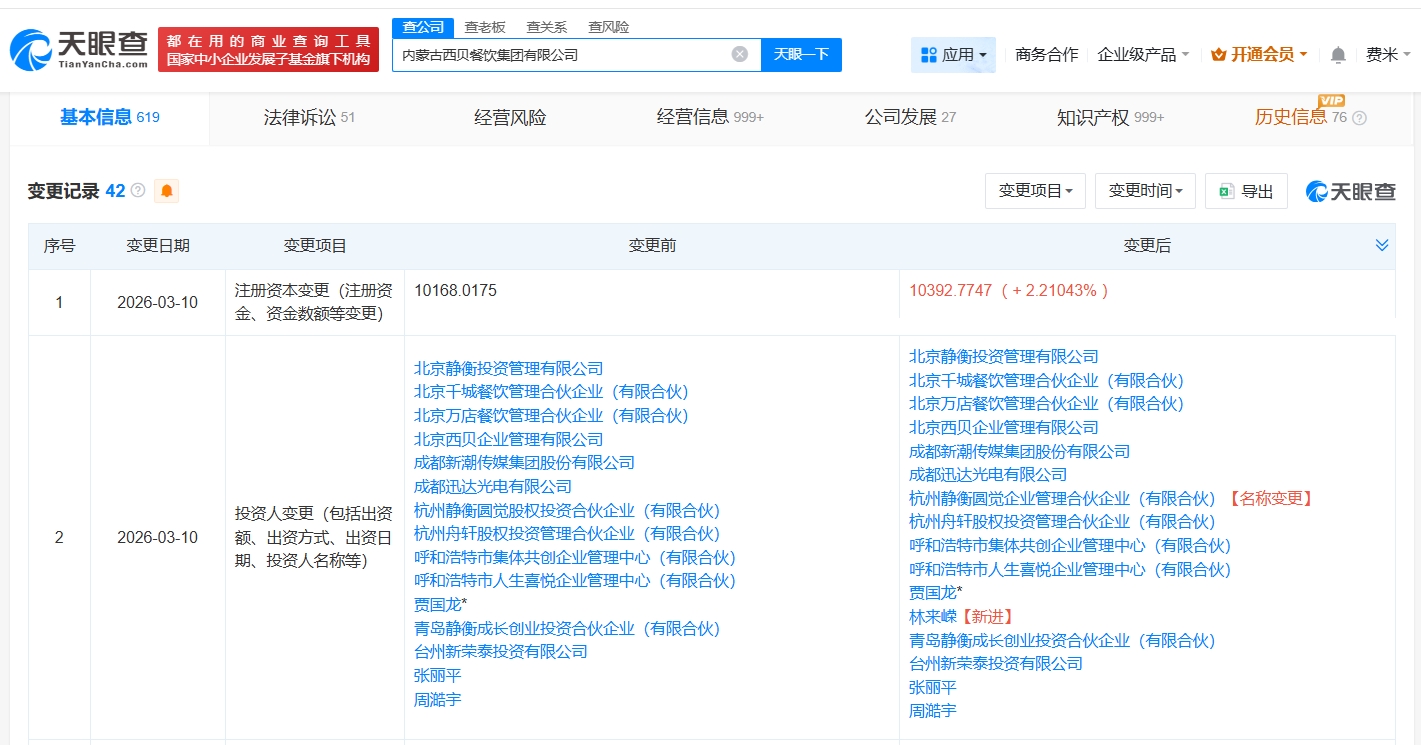This screenshot has width=1421, height=745.
Task: Click the 天眼查 watermark logo beside export
Action: (1349, 191)
